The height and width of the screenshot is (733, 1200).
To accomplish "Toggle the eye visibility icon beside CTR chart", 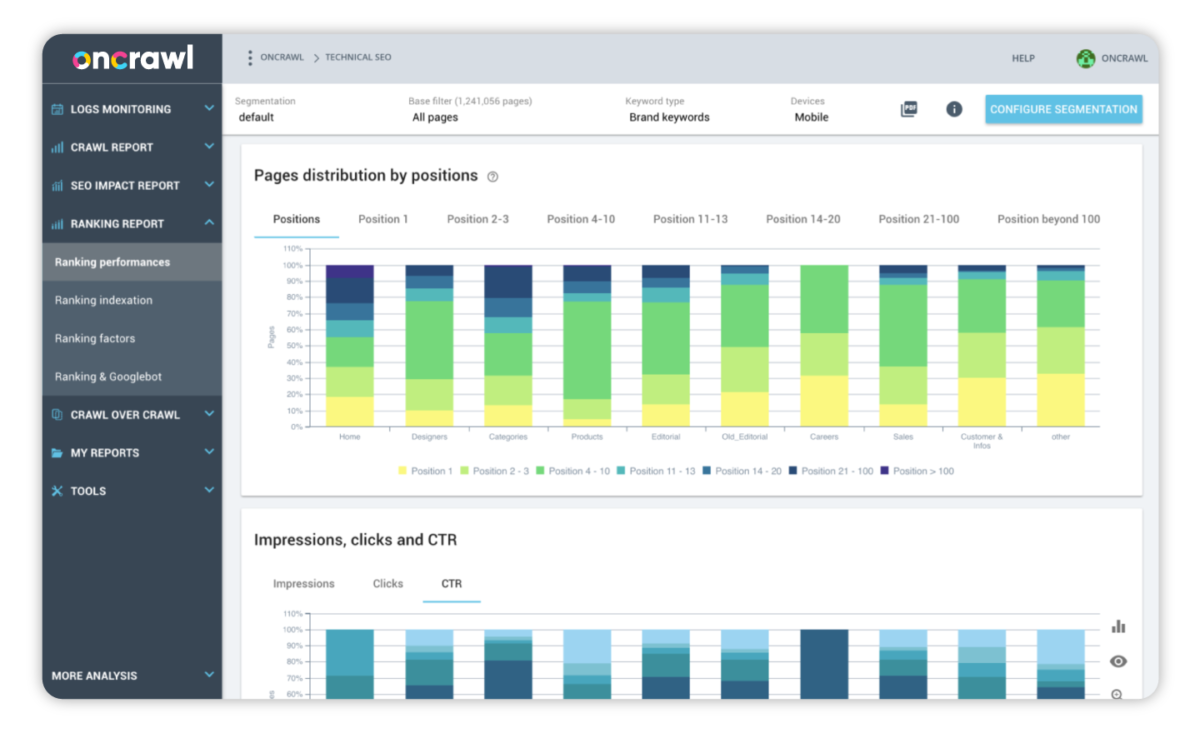I will pyautogui.click(x=1118, y=661).
